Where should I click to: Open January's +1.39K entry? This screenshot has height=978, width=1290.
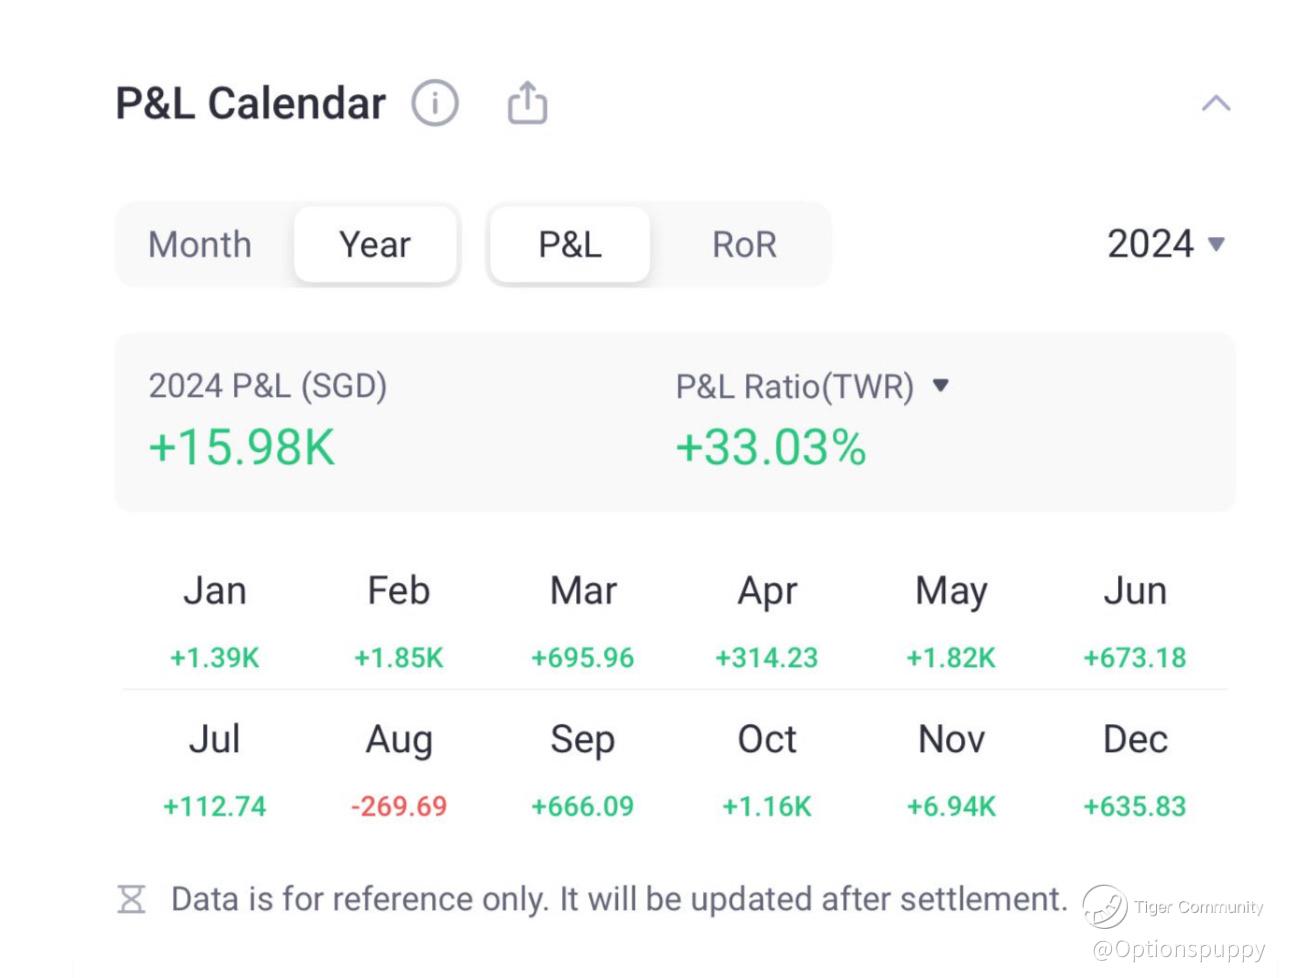[x=214, y=657]
